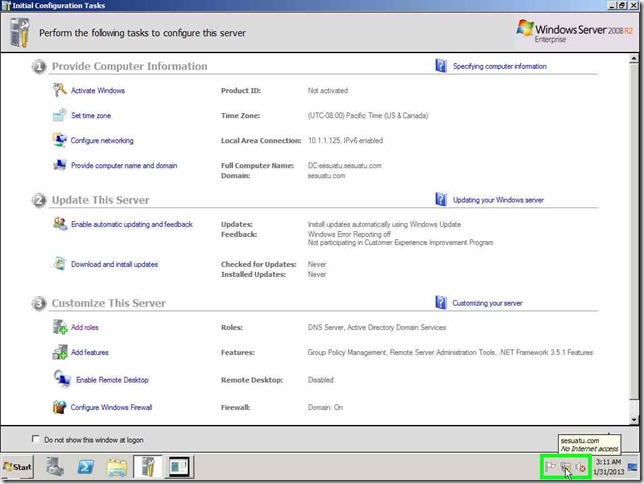
Task: Open Customizing your server help link
Action: tap(488, 303)
